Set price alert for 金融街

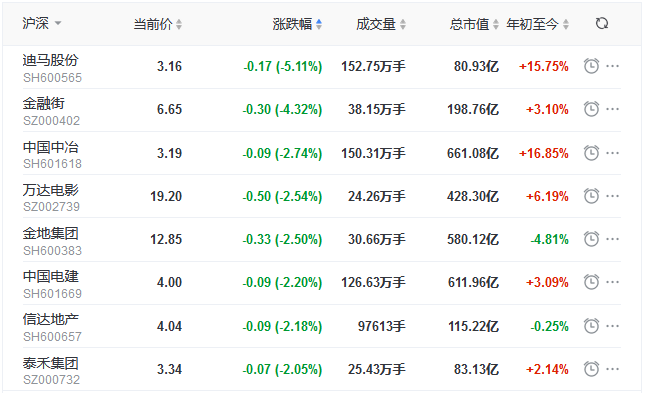point(591,109)
